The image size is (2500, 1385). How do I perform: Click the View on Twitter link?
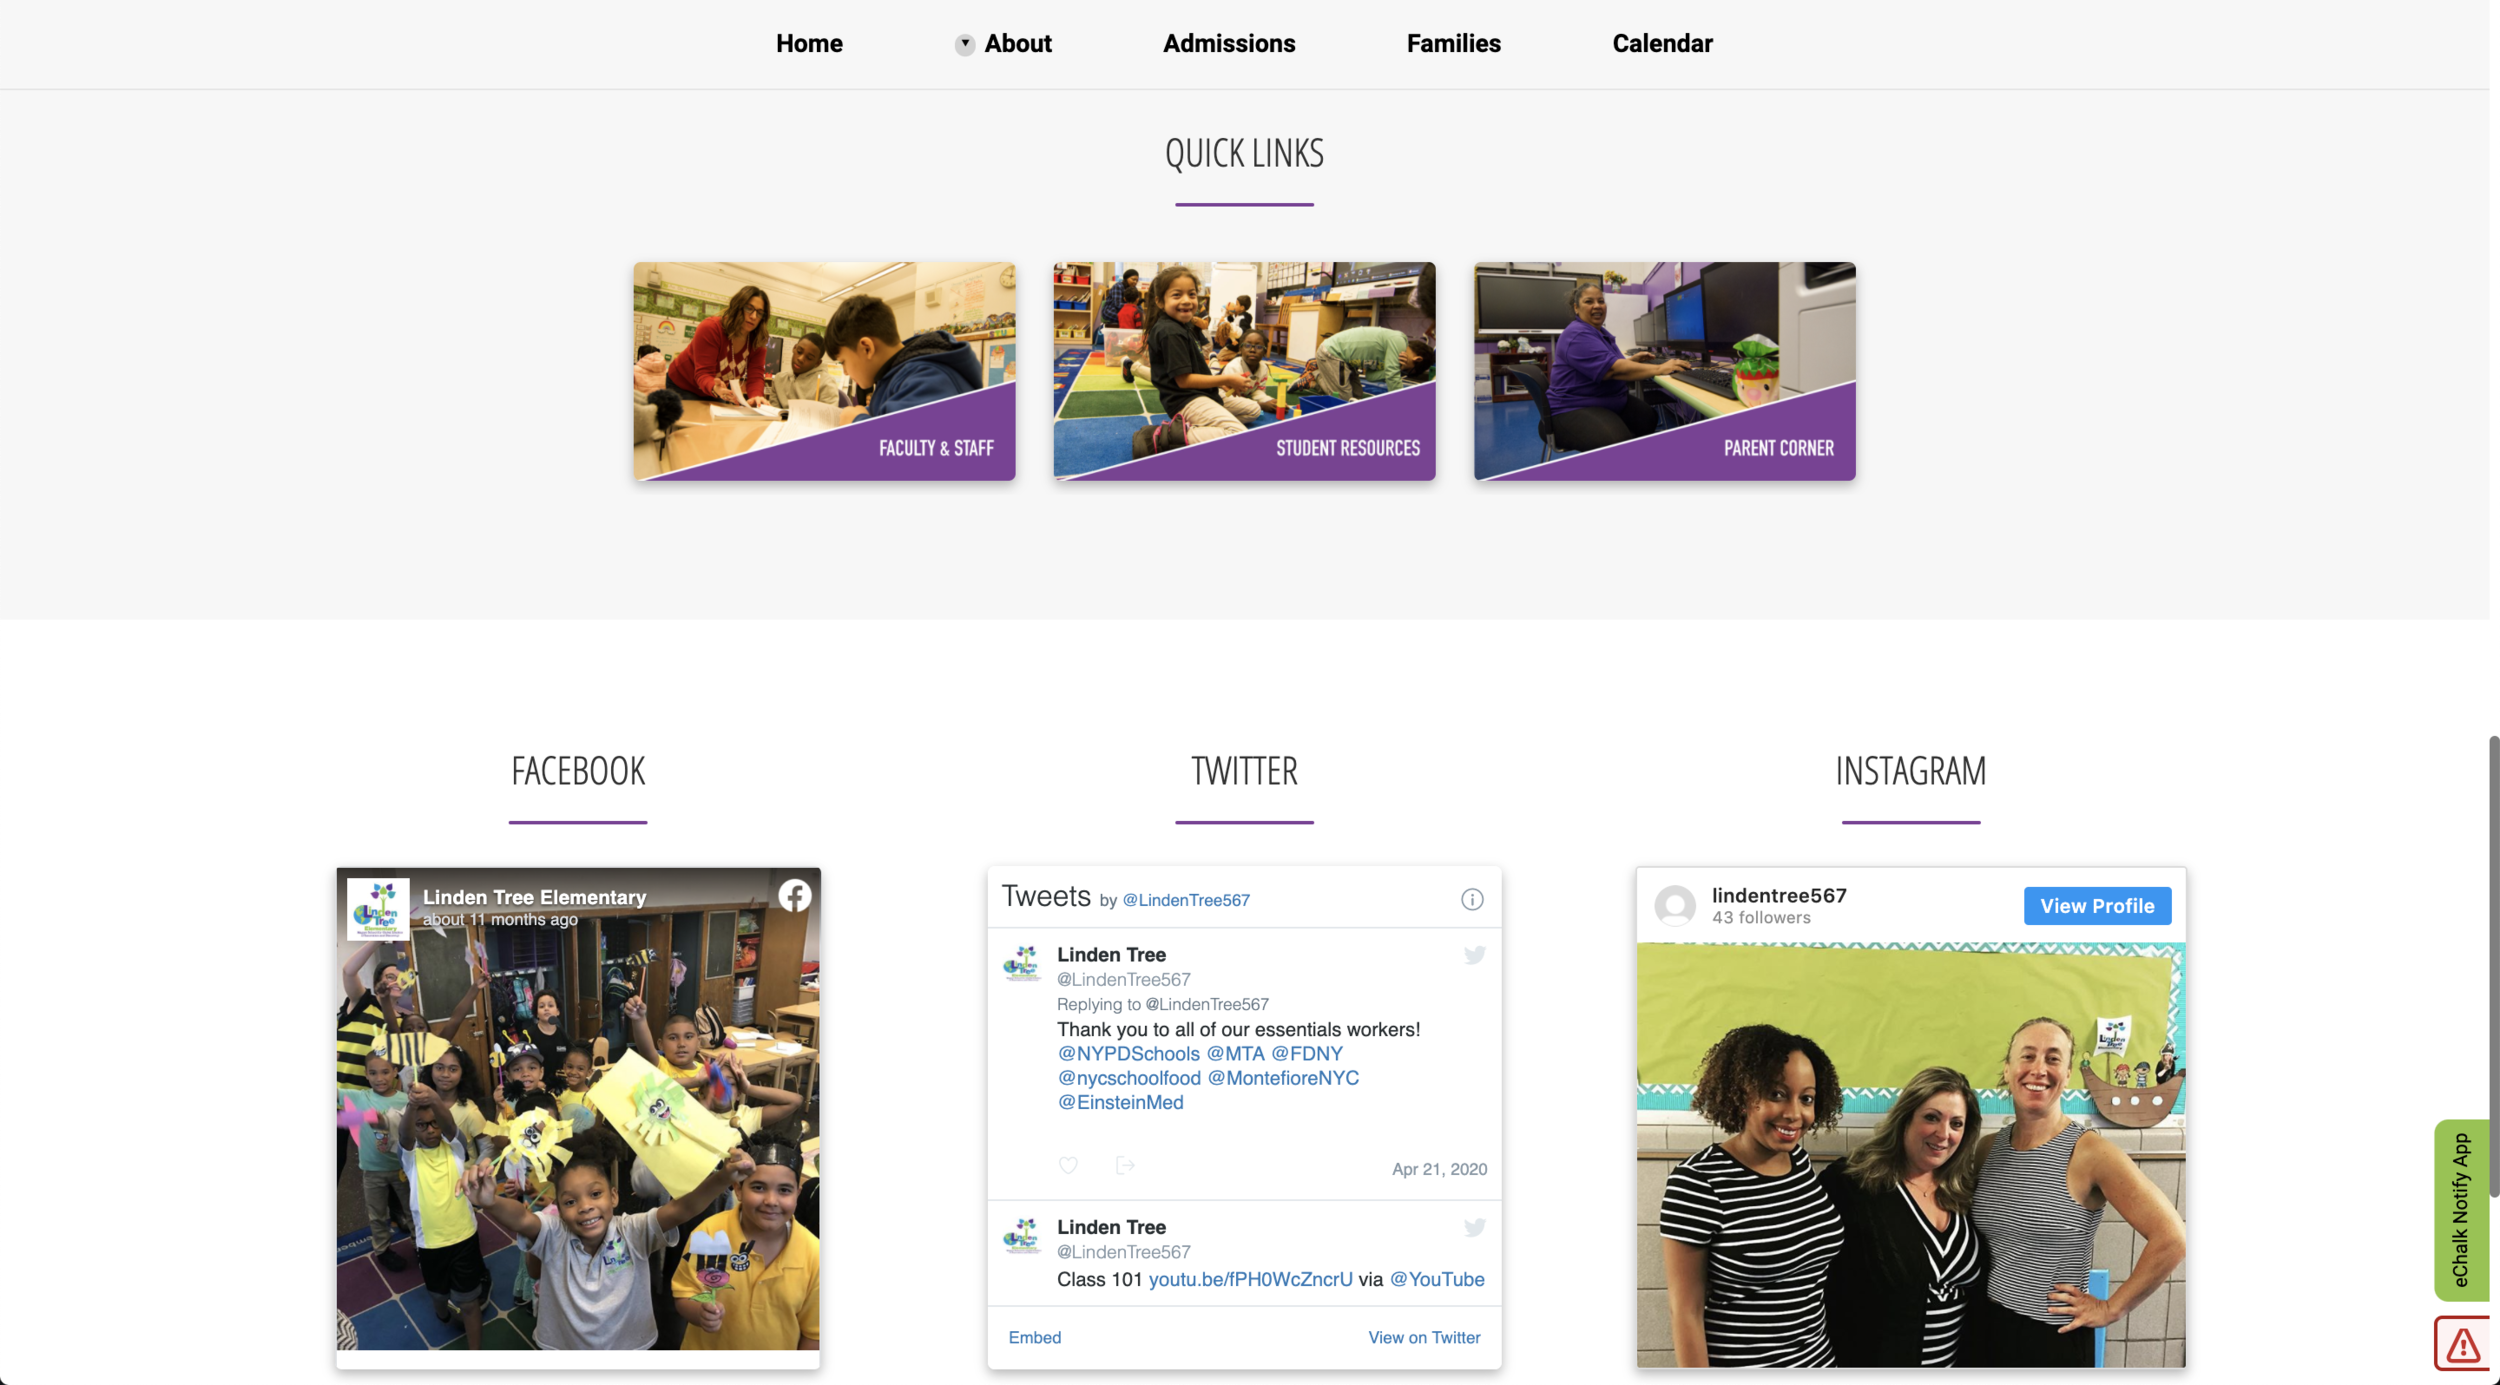coord(1424,1337)
